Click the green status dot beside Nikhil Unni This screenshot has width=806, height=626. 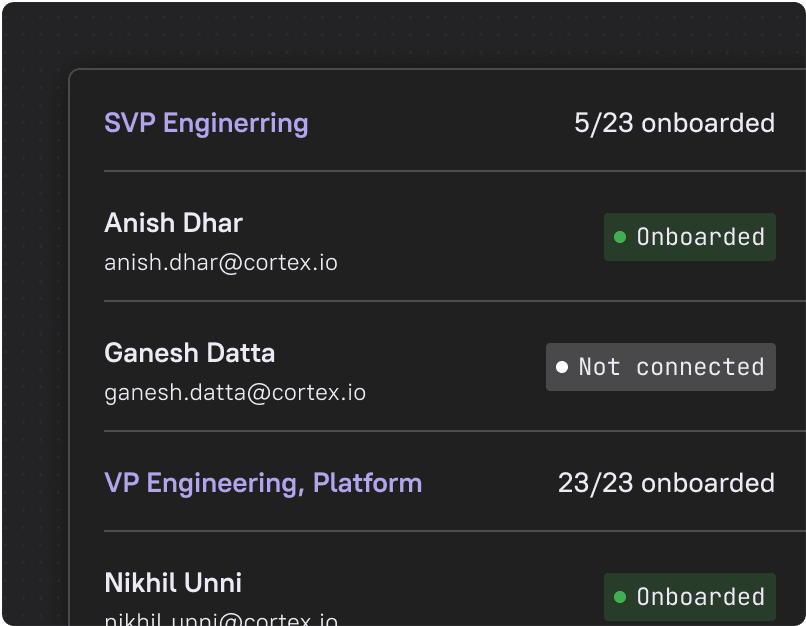click(620, 597)
